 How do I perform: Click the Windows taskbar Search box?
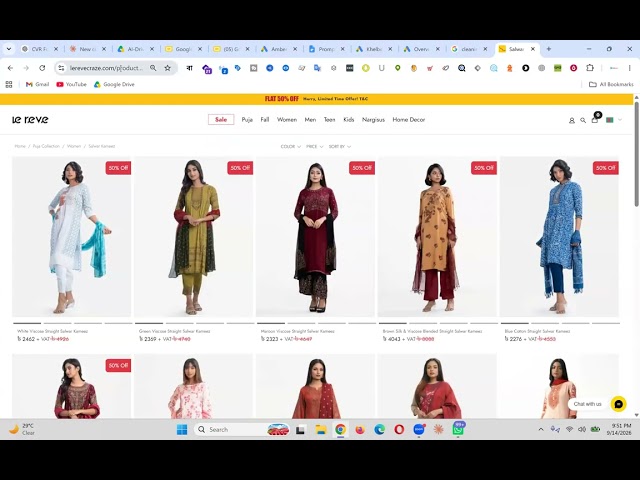point(242,429)
